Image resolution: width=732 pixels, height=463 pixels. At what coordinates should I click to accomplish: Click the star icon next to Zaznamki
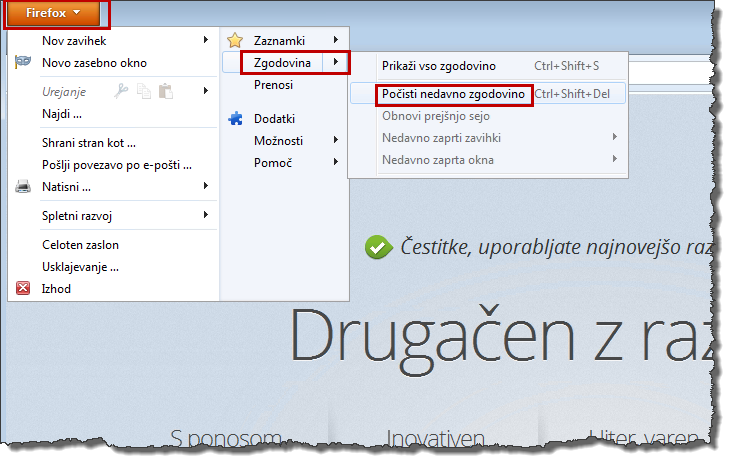point(235,40)
